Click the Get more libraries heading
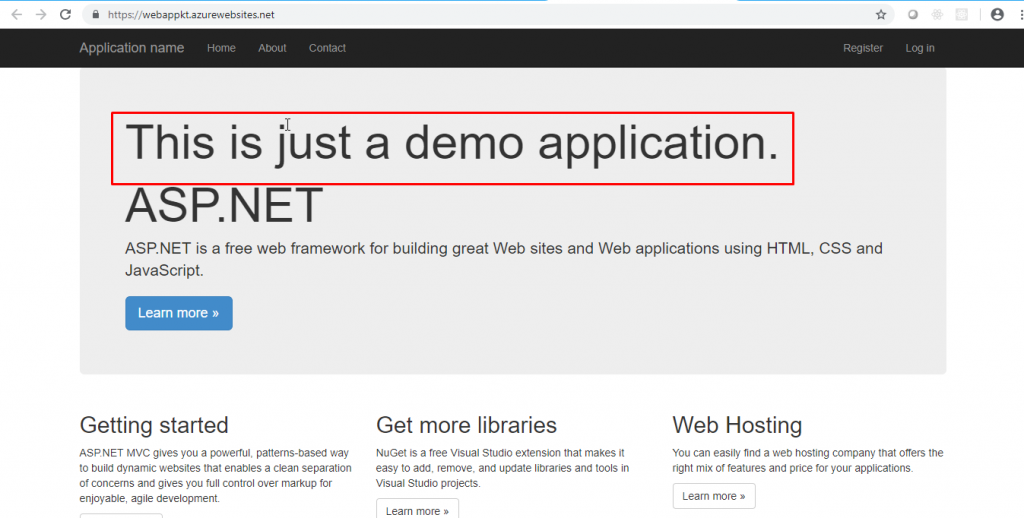This screenshot has width=1024, height=518. (x=466, y=425)
